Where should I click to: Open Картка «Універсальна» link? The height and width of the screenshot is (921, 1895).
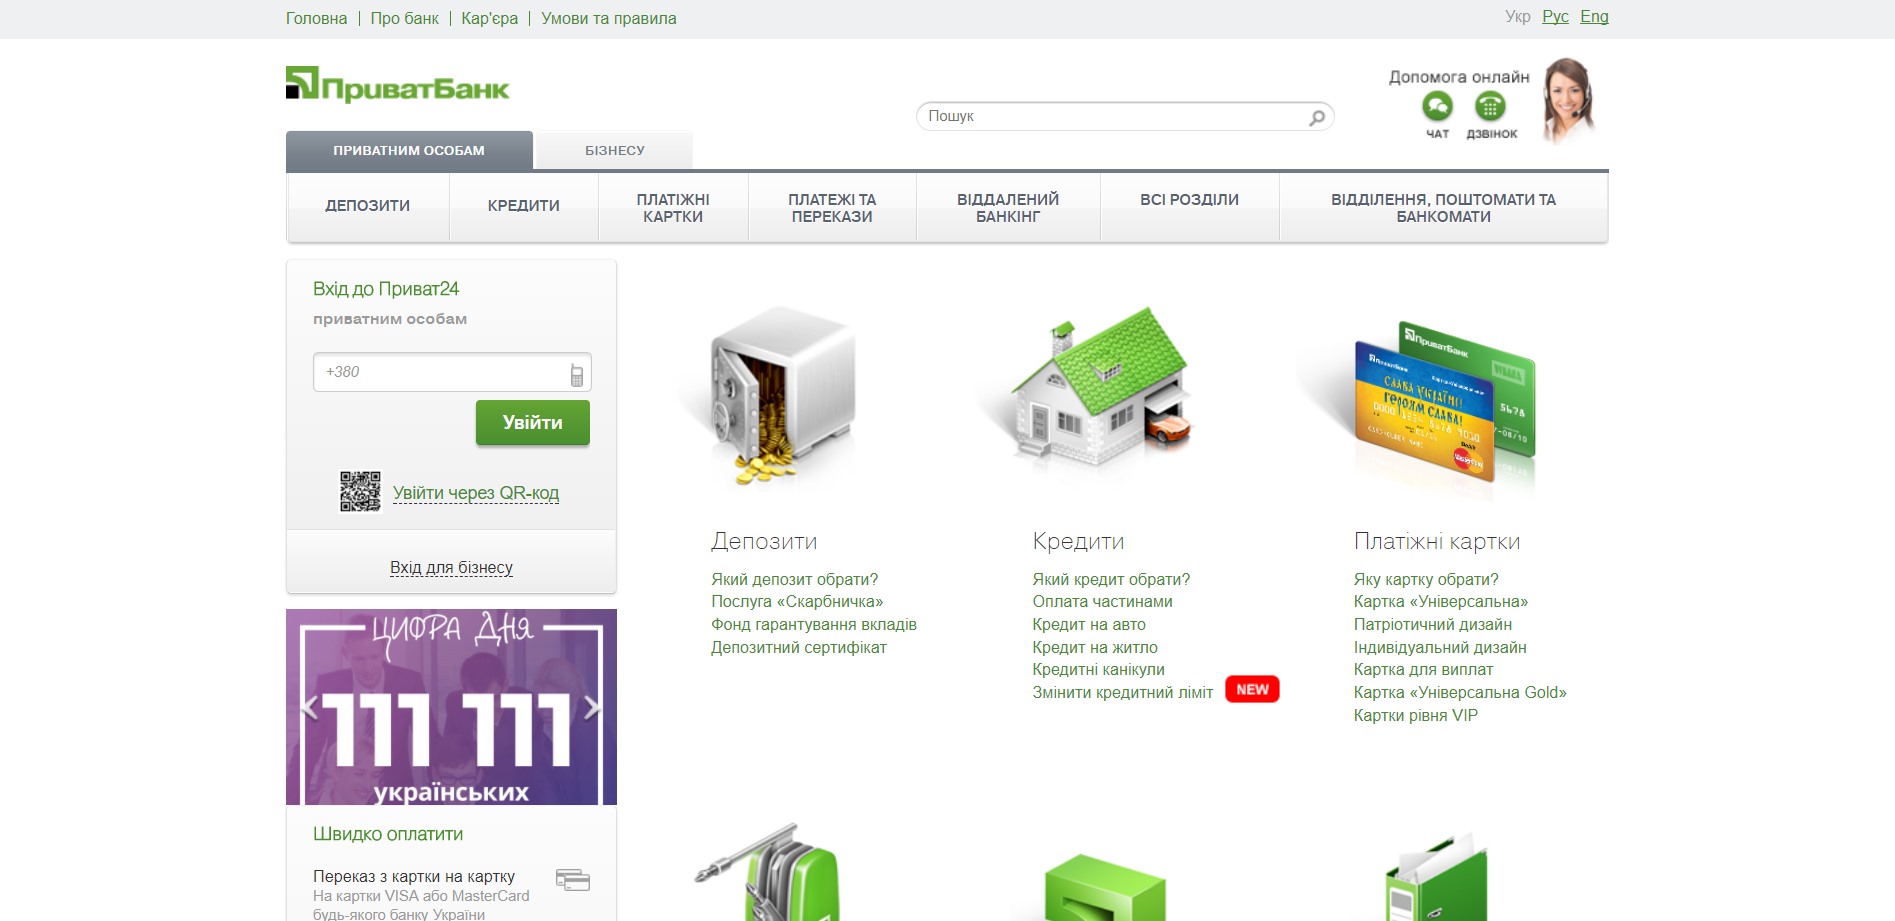click(1441, 602)
